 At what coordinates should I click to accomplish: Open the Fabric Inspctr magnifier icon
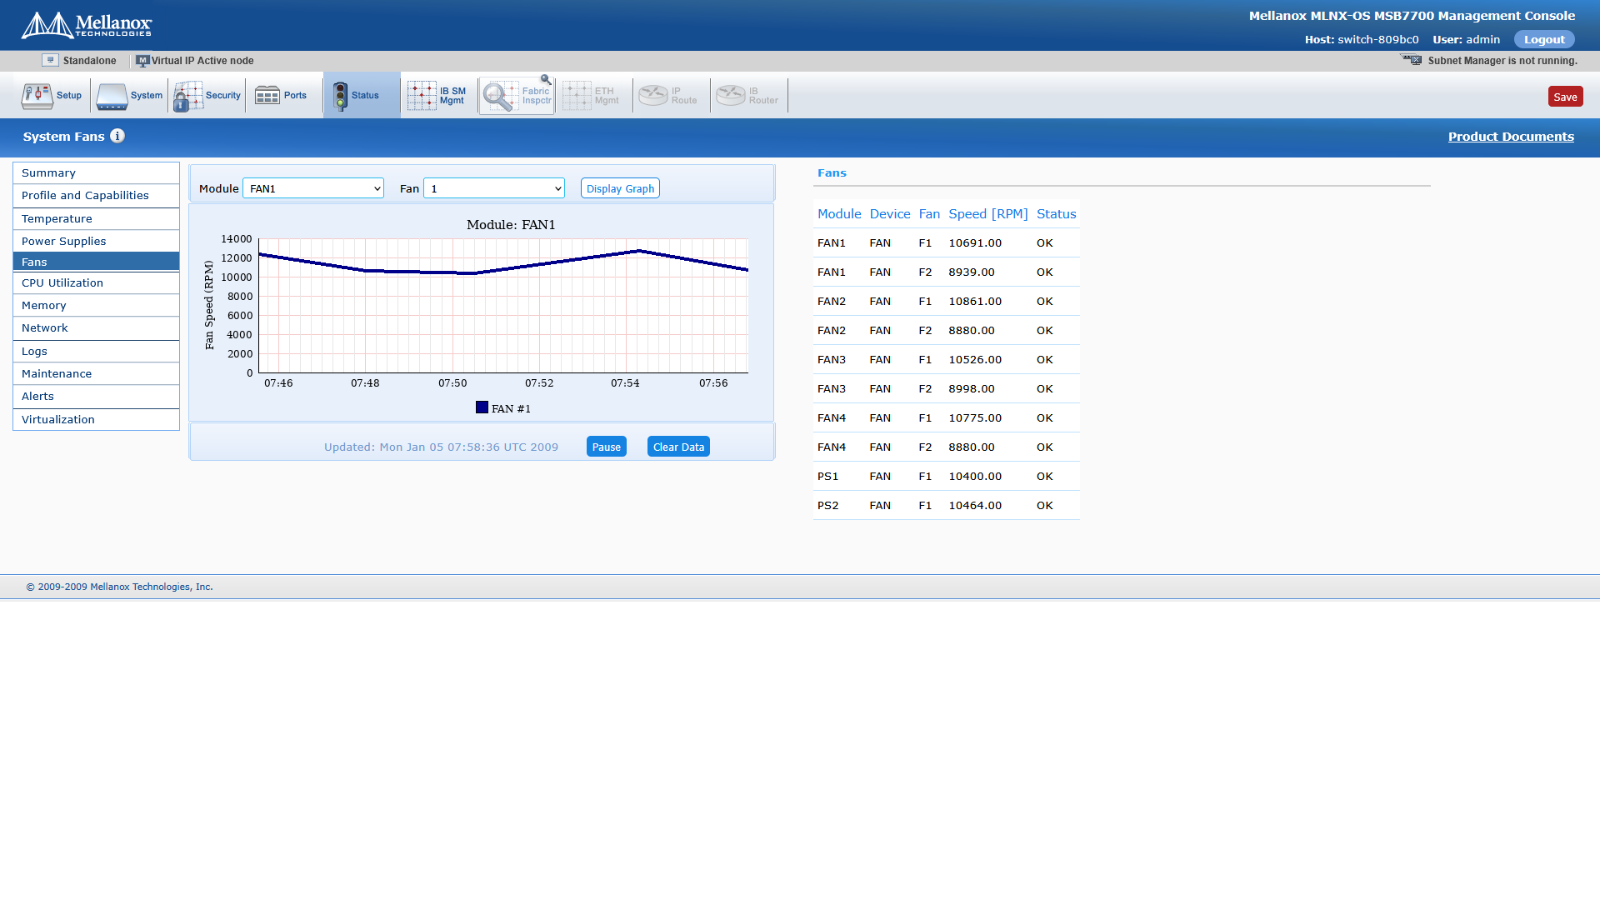tap(499, 96)
